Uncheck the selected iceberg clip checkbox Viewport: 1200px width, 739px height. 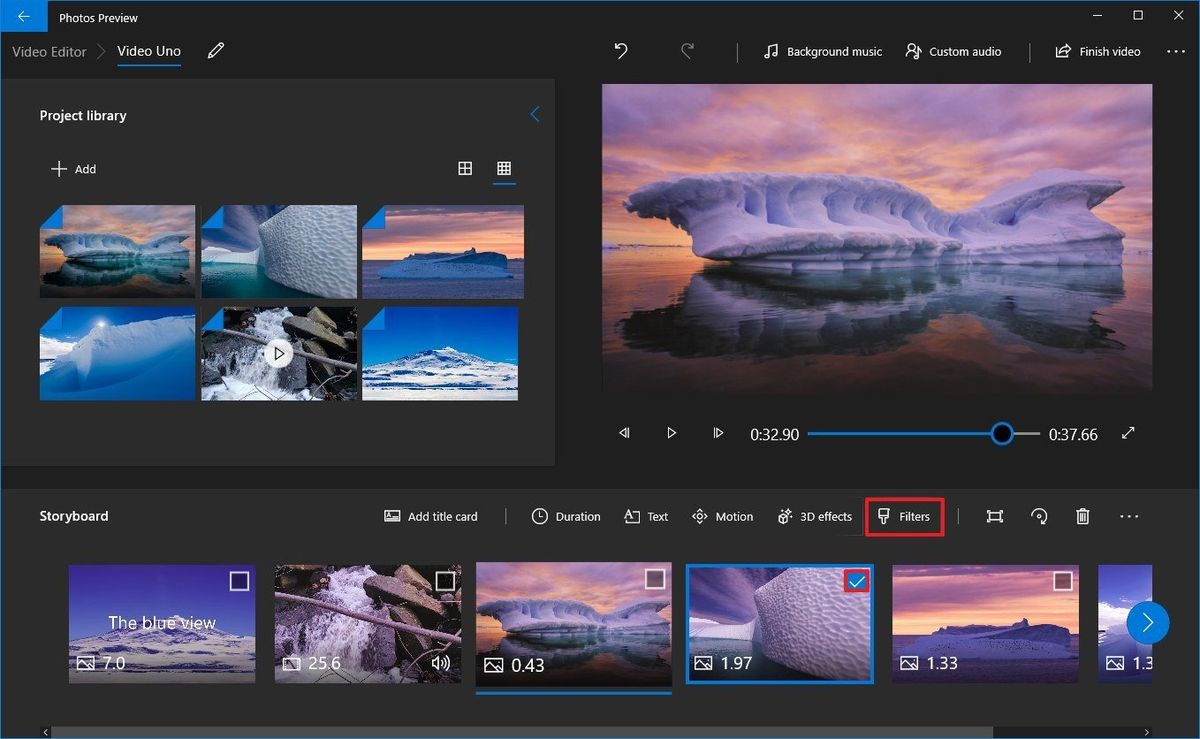[857, 579]
